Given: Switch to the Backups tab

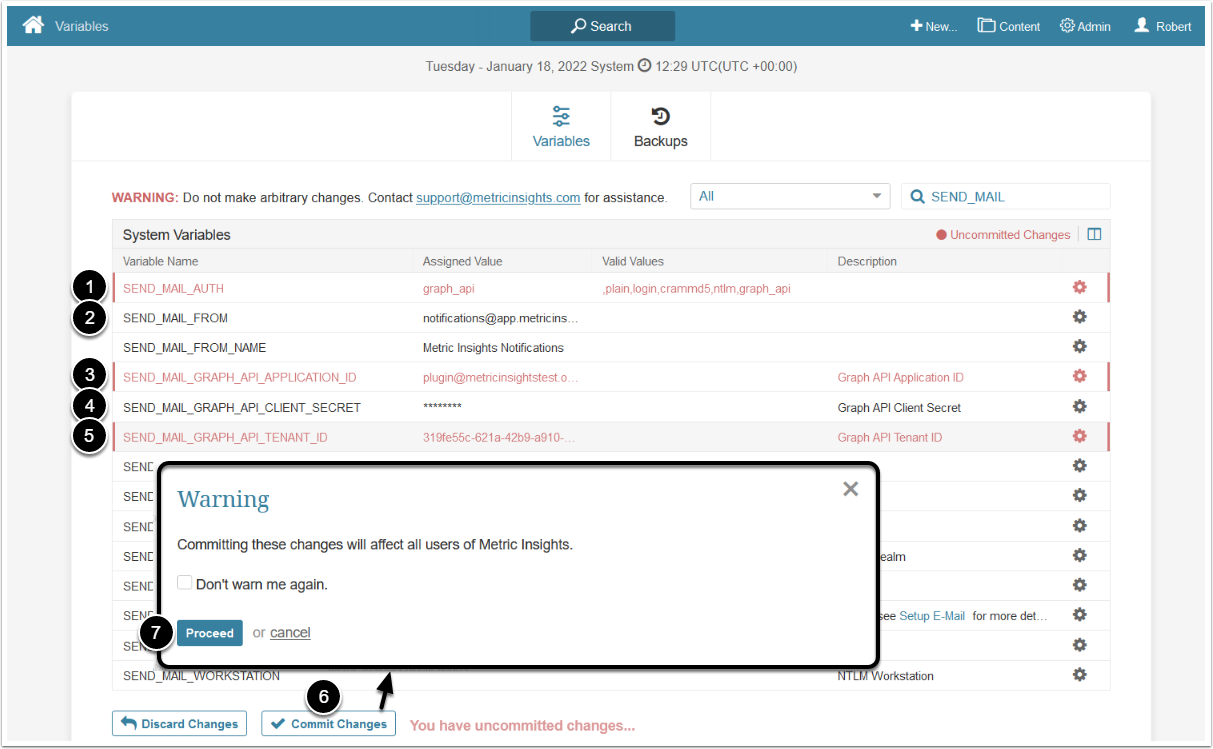Looking at the screenshot, I should coord(661,127).
